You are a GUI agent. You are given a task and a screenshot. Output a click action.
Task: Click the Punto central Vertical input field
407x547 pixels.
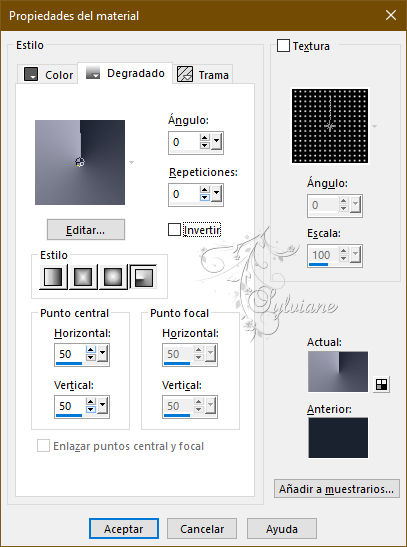point(70,406)
